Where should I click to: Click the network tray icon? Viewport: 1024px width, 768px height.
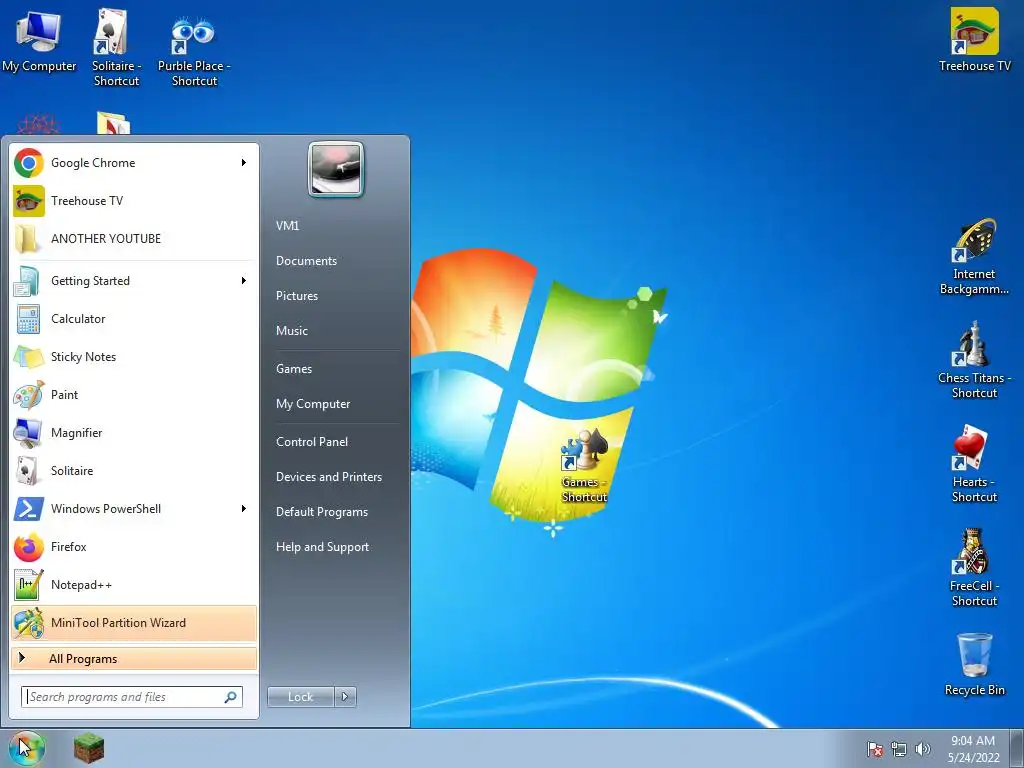(899, 749)
